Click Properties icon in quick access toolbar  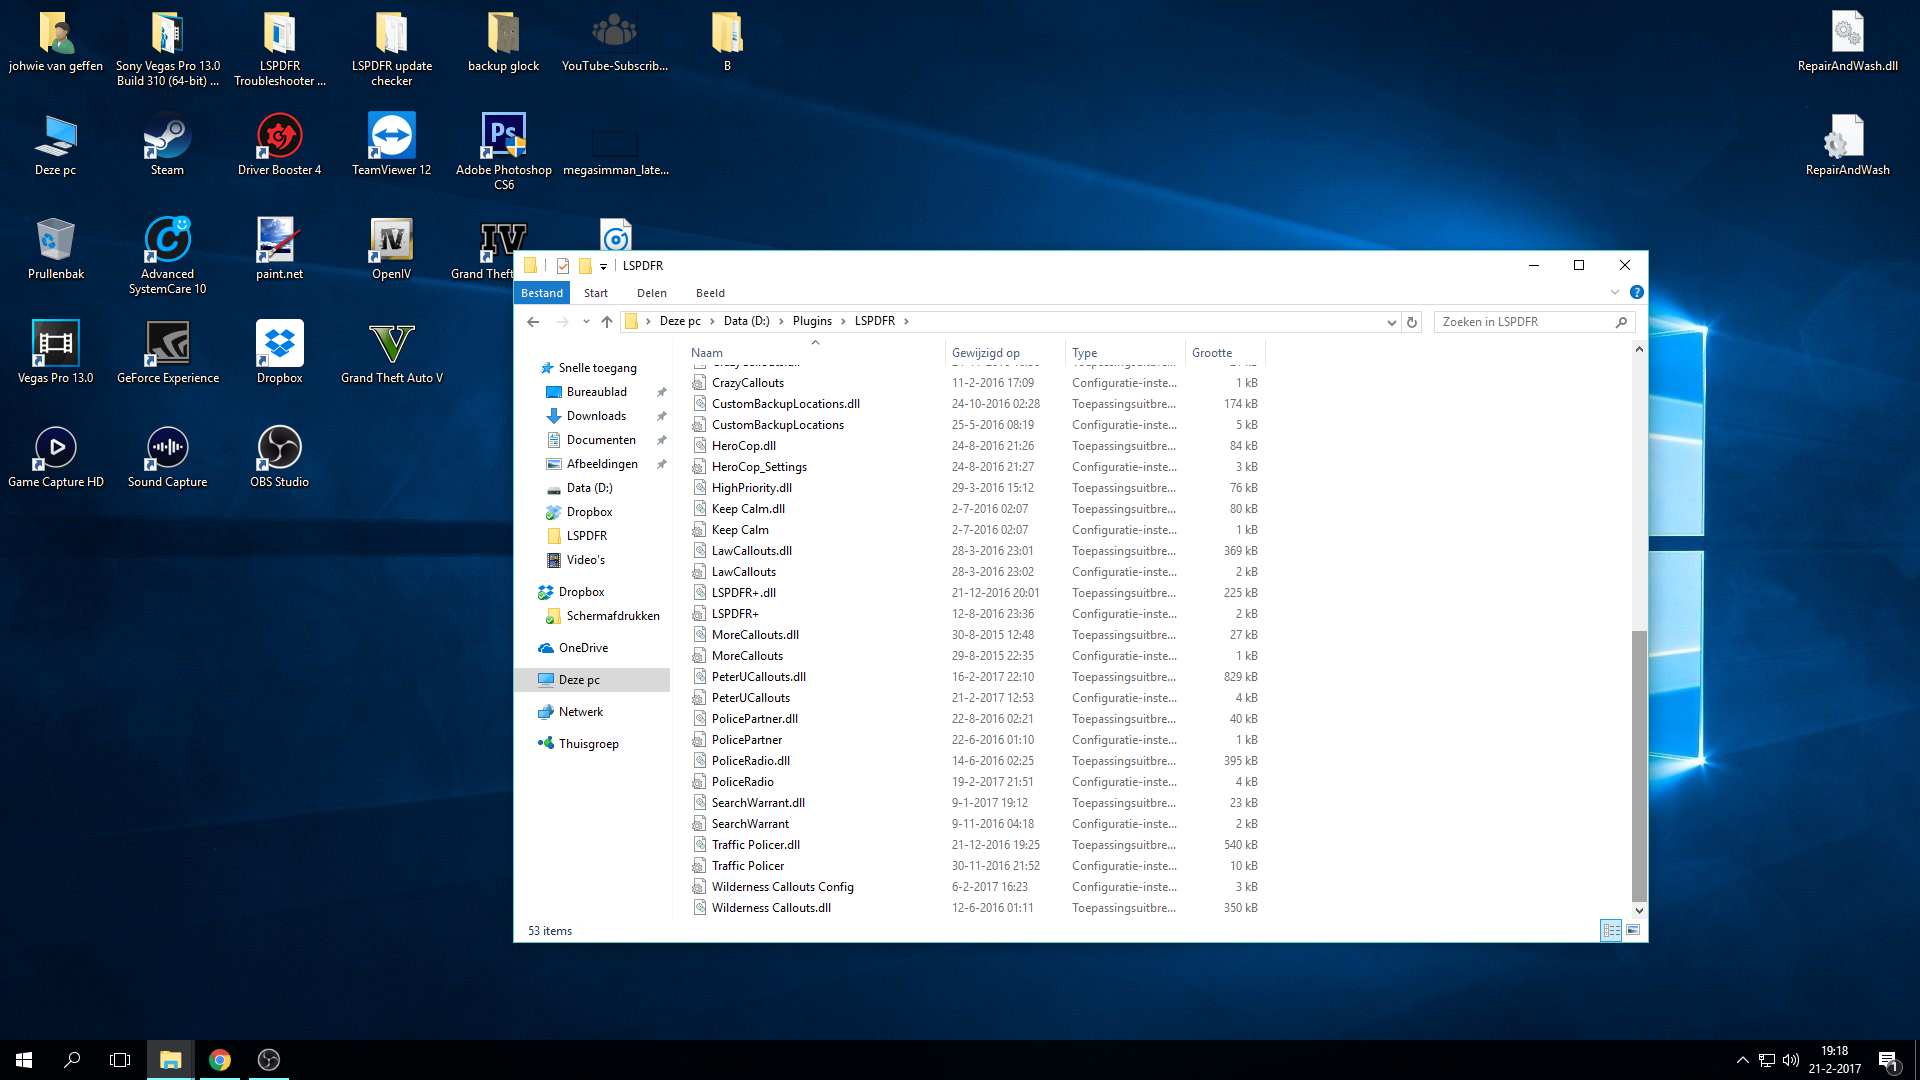tap(563, 266)
